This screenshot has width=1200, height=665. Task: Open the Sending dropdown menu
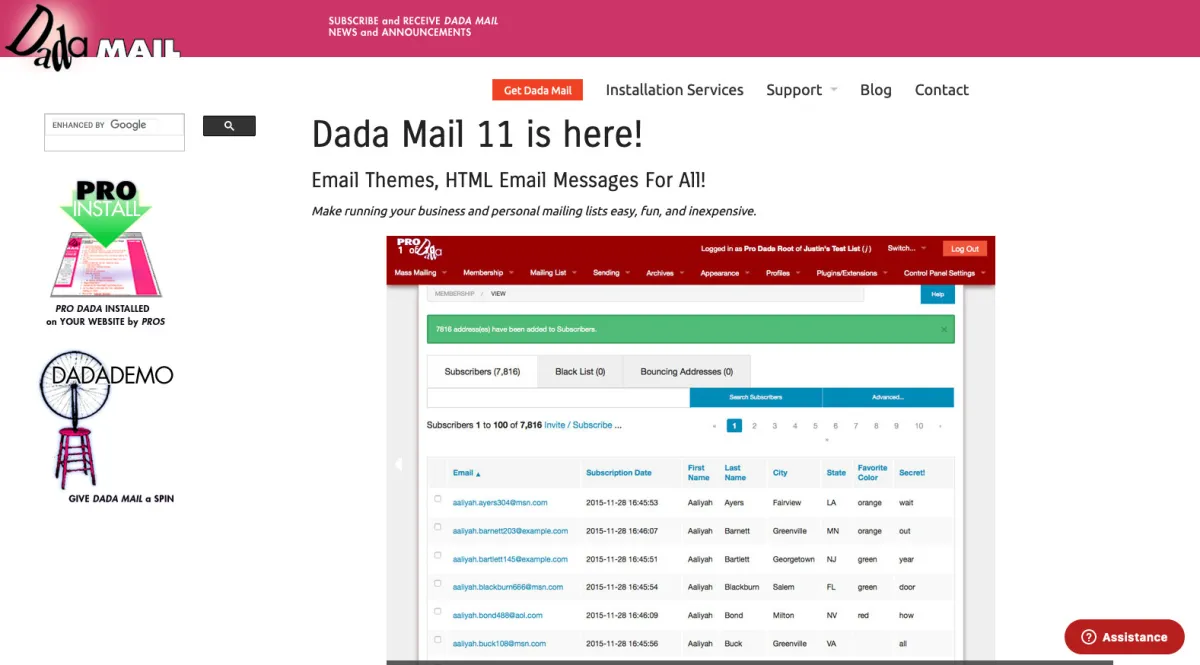[x=611, y=273]
